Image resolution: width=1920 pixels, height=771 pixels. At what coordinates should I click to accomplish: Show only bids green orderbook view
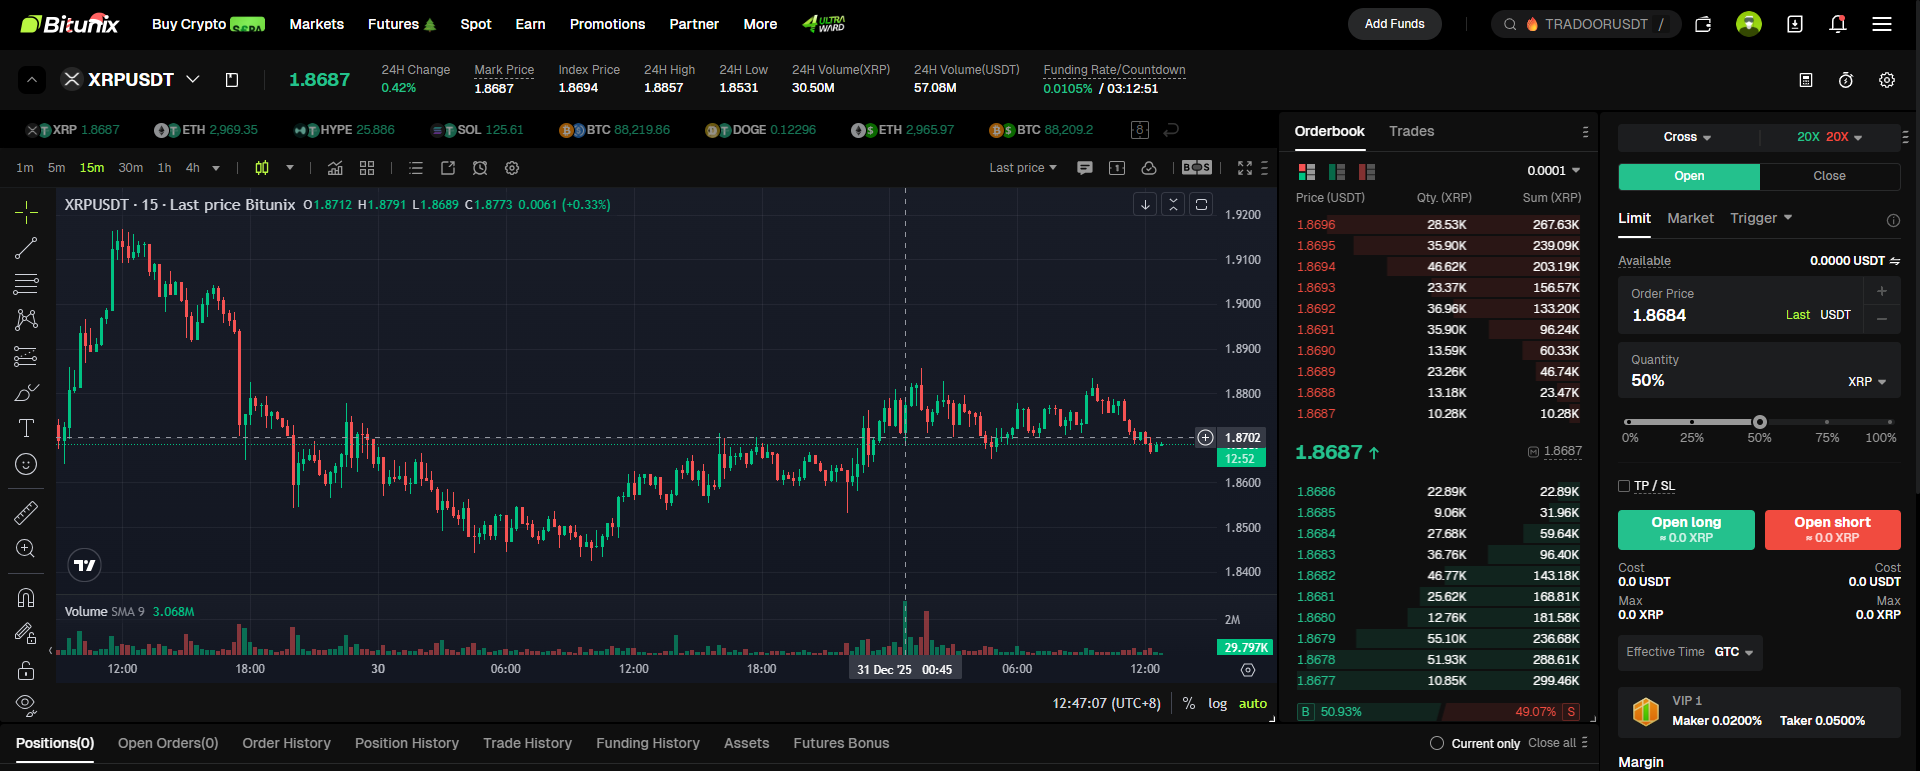[1337, 171]
